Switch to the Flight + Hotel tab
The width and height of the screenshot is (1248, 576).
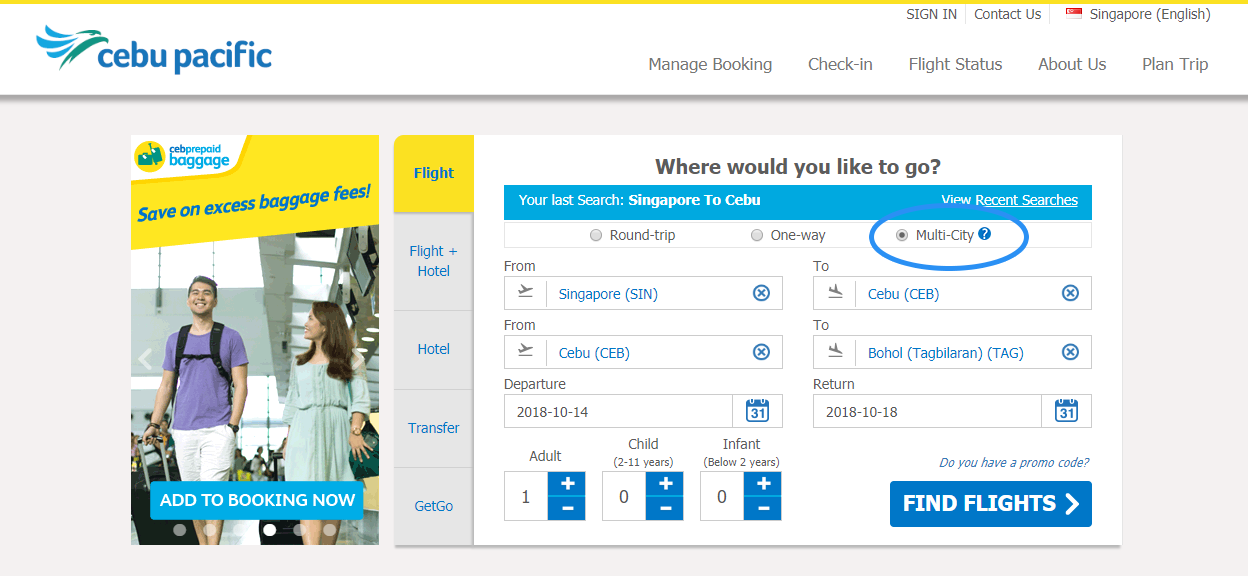click(x=433, y=261)
